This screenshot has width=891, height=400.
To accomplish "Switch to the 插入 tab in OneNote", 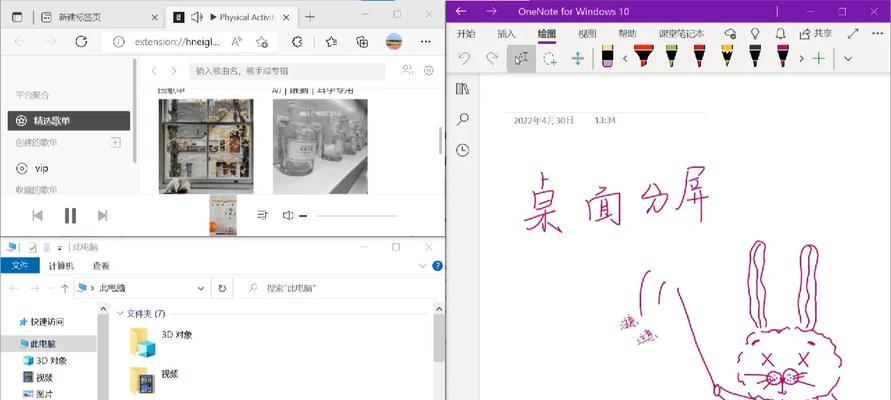I will [506, 34].
